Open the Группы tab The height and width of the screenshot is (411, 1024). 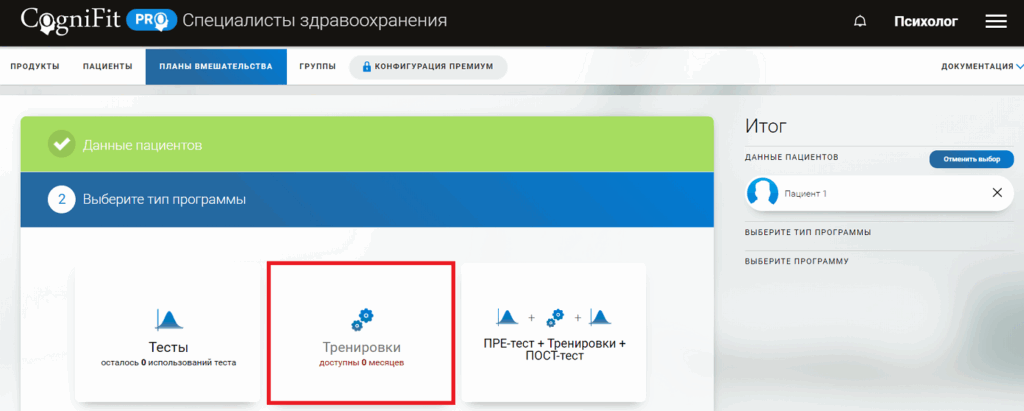coord(317,67)
